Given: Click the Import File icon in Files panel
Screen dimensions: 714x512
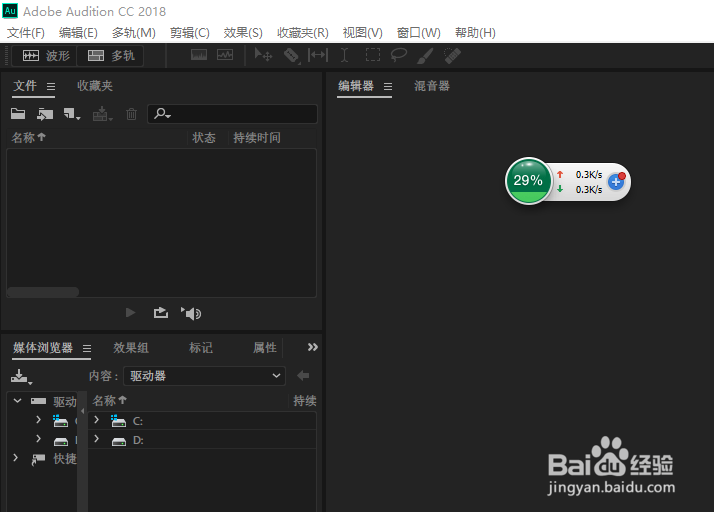Looking at the screenshot, I should click(x=45, y=114).
